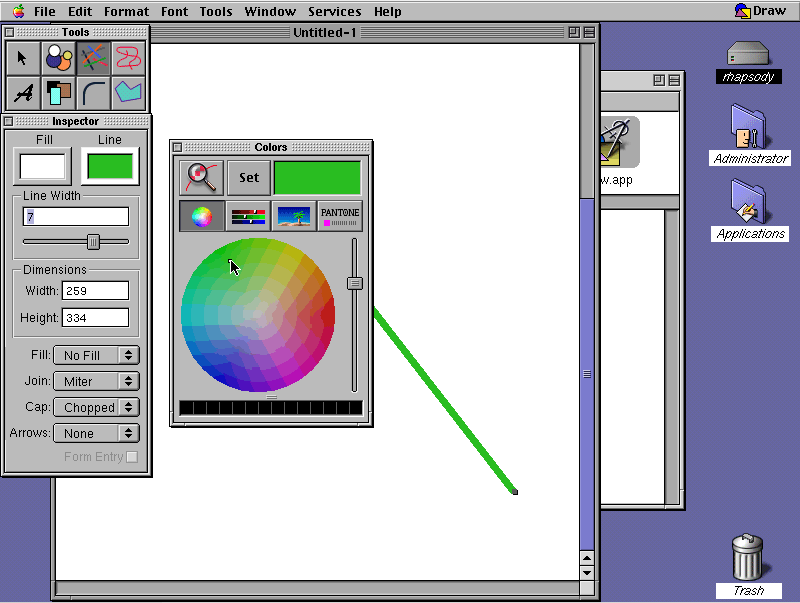This screenshot has height=603, width=800.
Task: Open the Cap dropdown showing Chopped
Action: click(x=96, y=408)
